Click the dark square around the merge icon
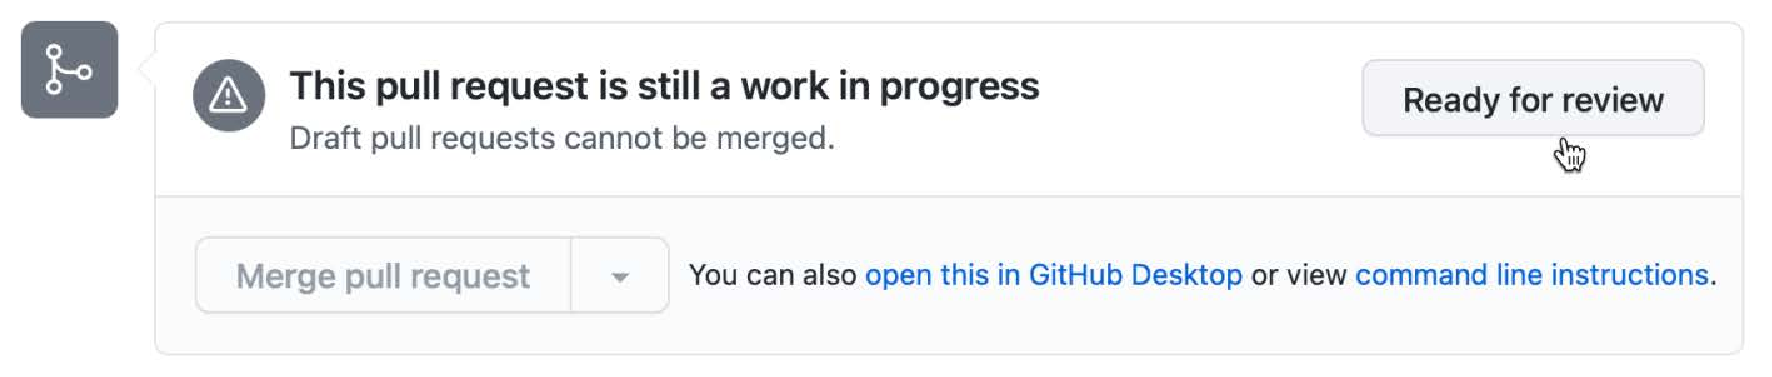Screen dimensions: 1772x377 (69, 70)
